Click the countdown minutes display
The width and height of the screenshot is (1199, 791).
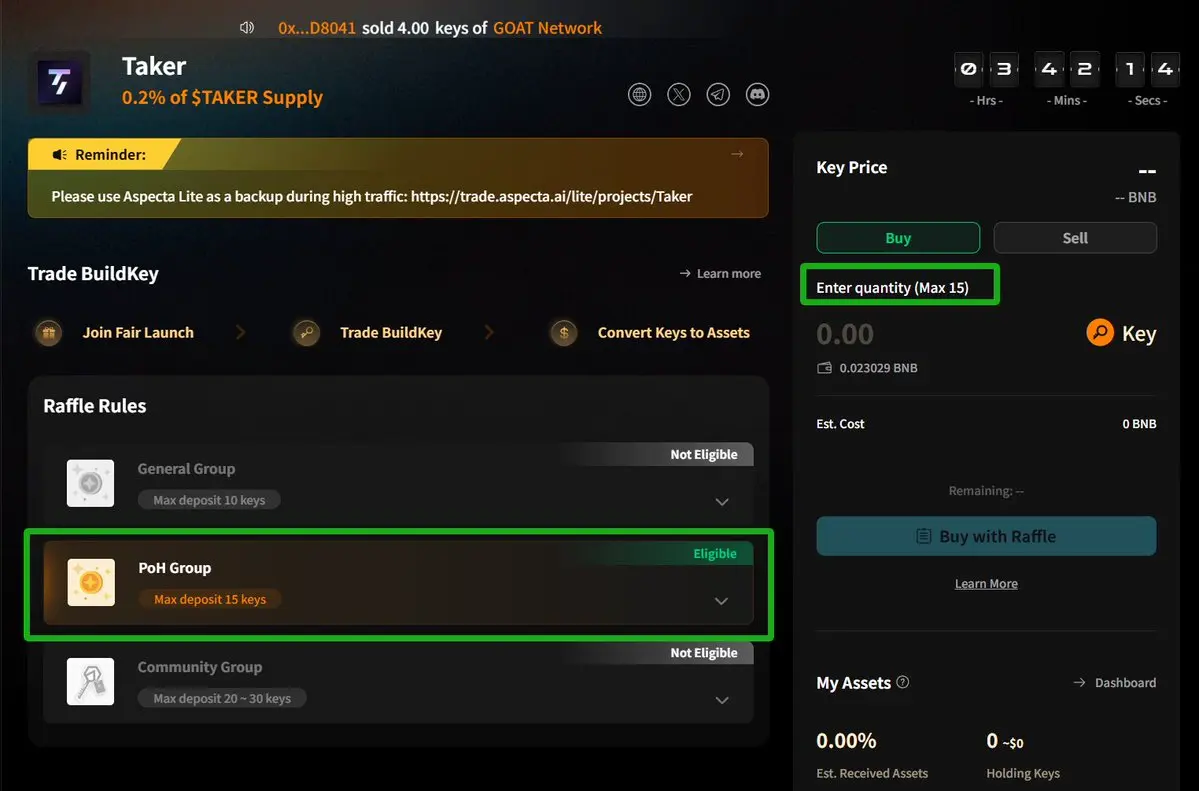click(x=1067, y=70)
